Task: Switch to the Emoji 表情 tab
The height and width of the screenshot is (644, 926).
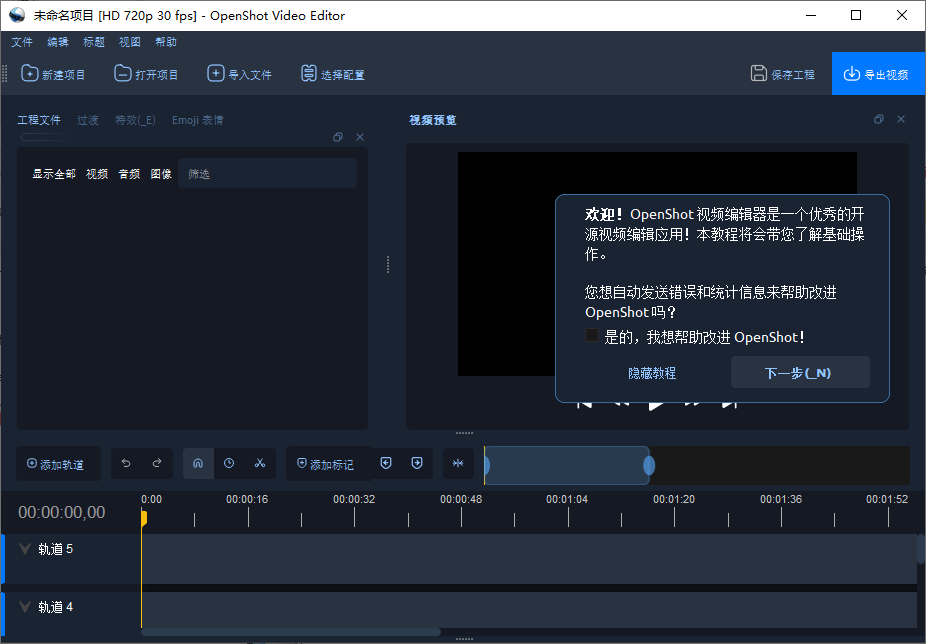Action: [x=197, y=120]
